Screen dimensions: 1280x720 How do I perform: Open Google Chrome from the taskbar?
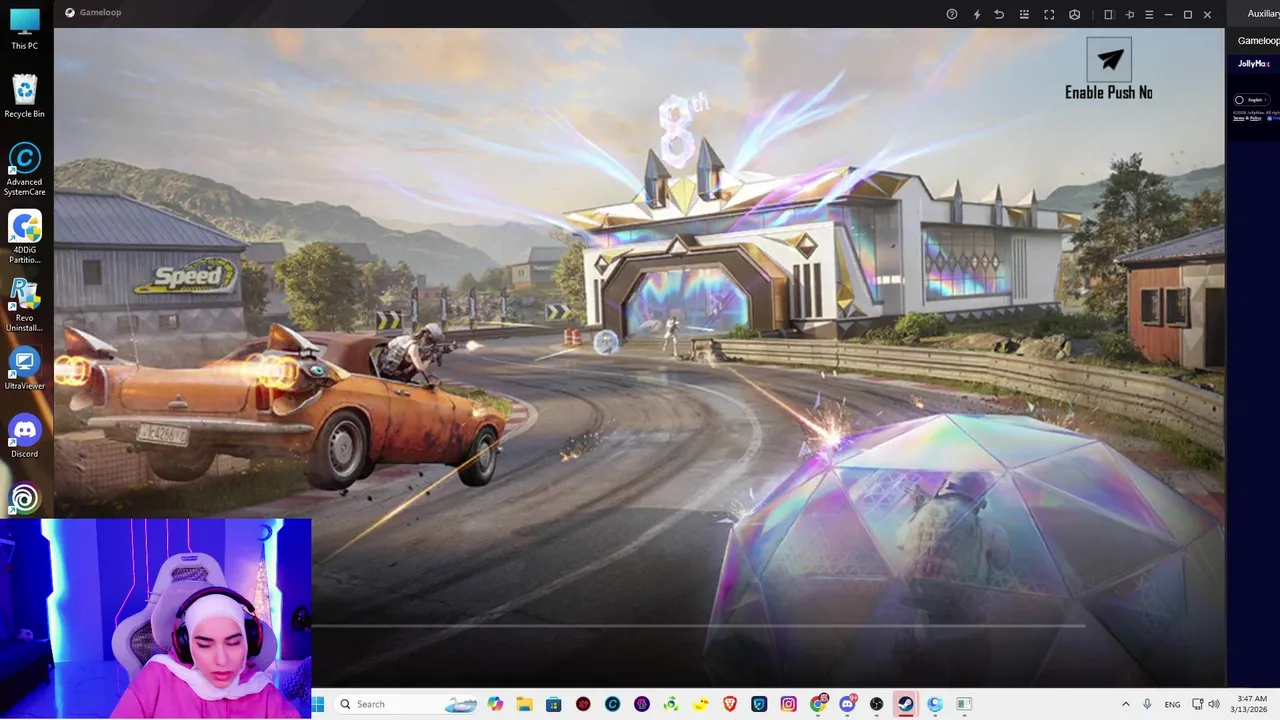click(818, 704)
